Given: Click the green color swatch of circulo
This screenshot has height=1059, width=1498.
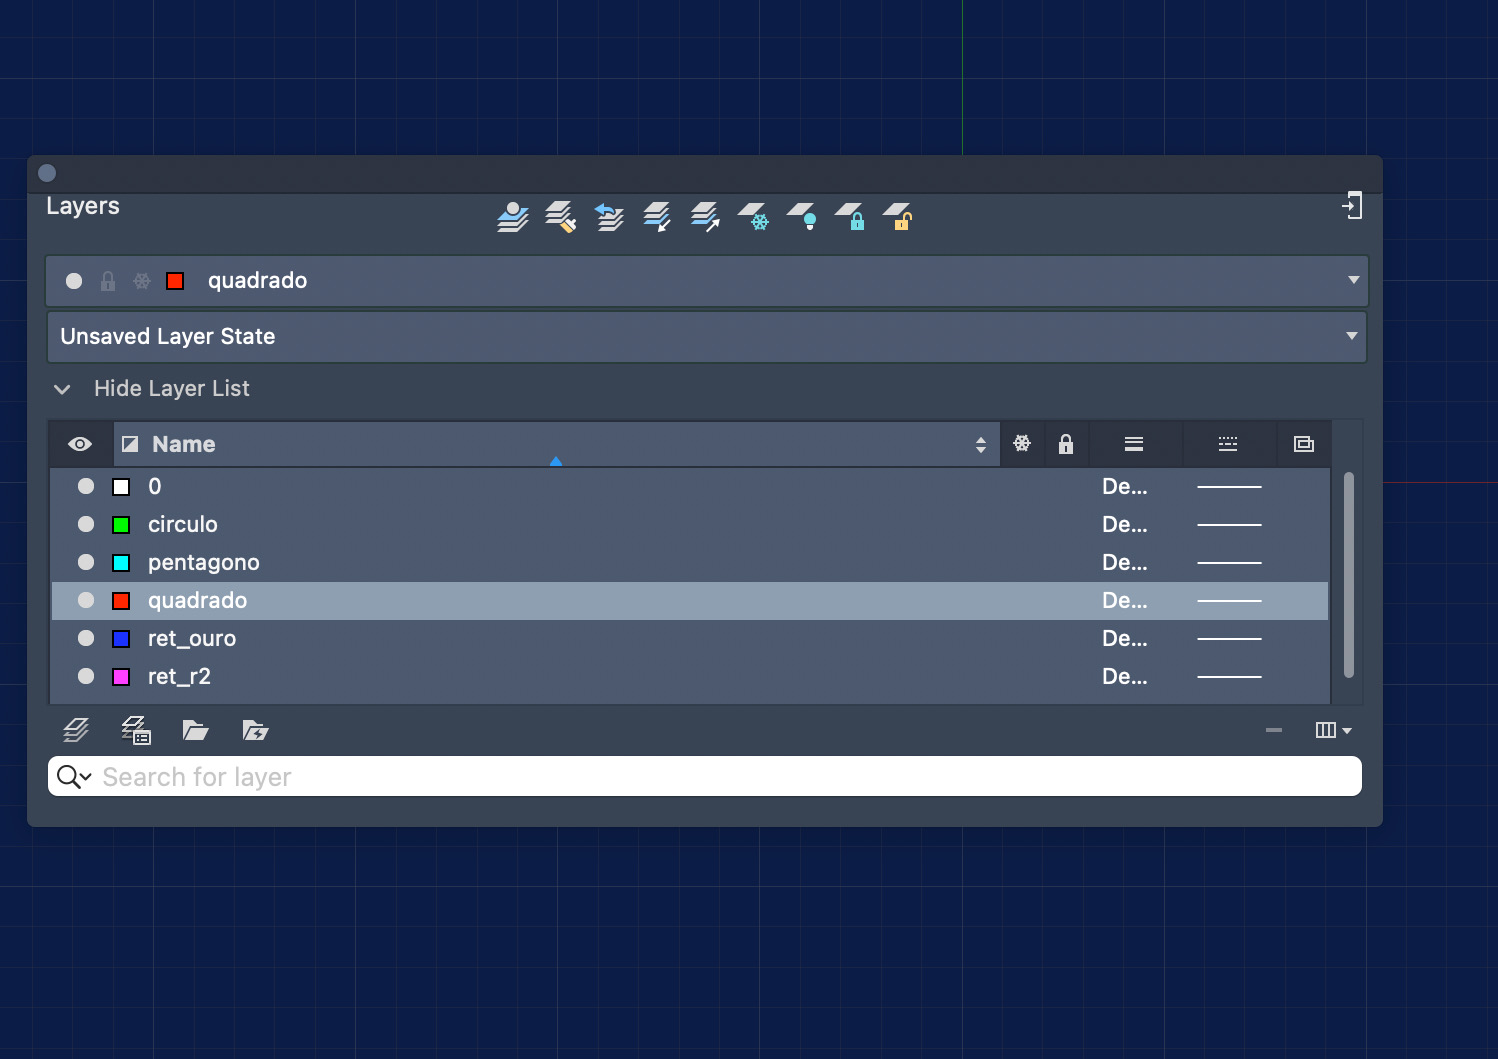Looking at the screenshot, I should coord(121,525).
